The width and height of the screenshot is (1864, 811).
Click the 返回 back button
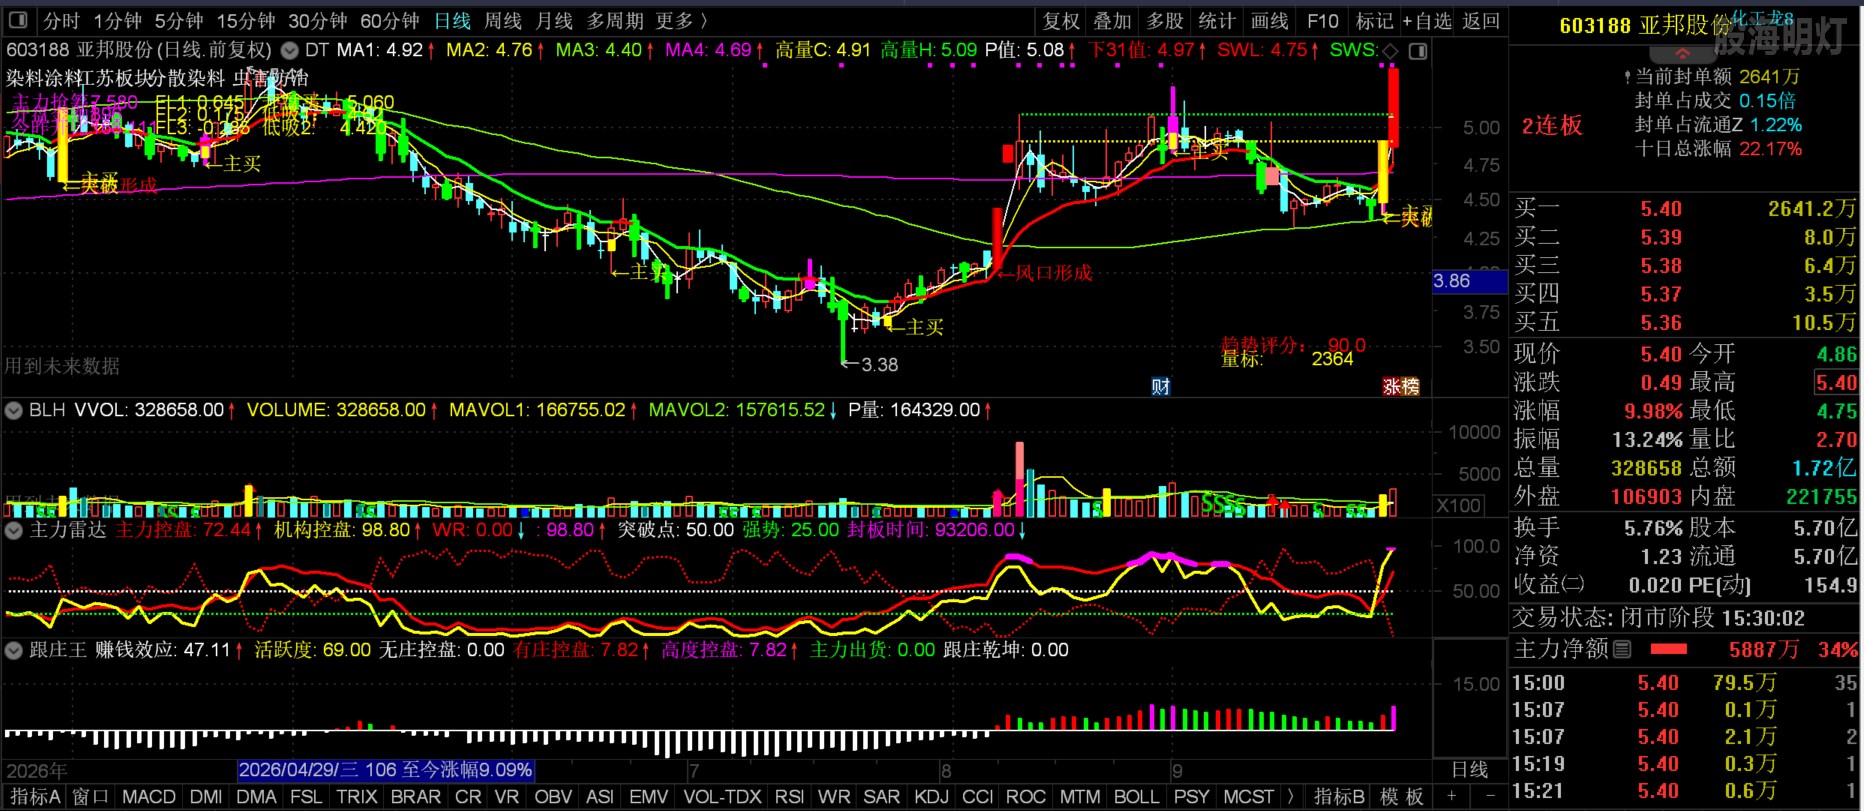1481,21
